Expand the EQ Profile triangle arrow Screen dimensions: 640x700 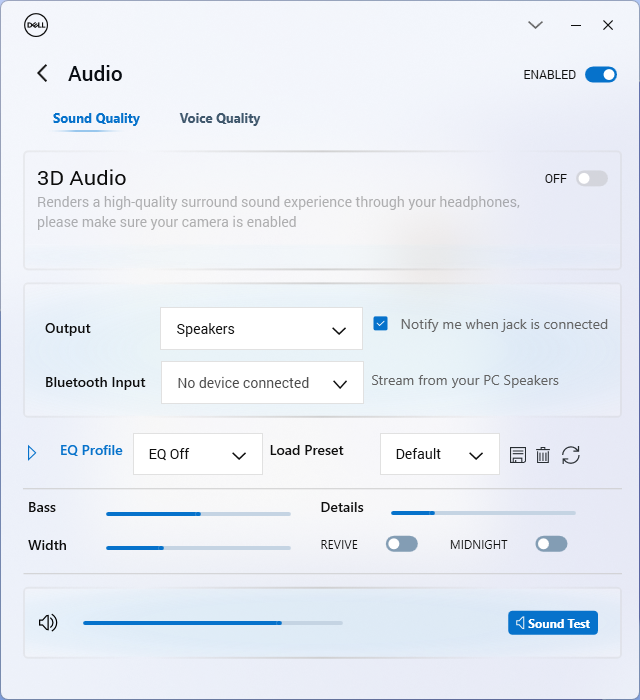point(32,453)
